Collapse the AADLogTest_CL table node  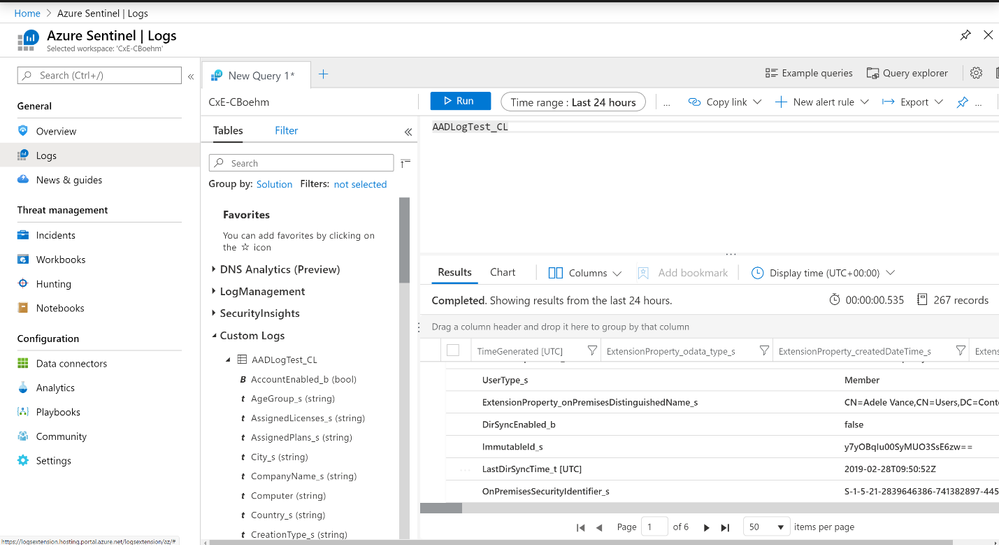228,360
